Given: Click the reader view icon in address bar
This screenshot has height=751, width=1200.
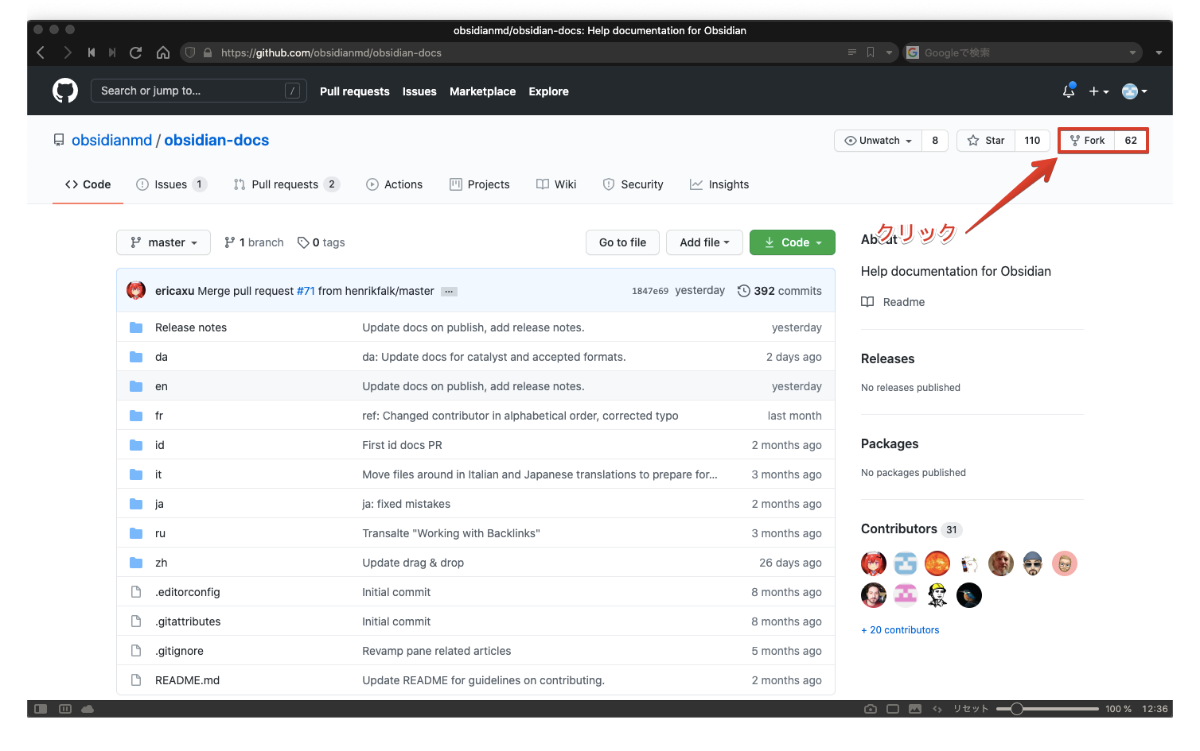Looking at the screenshot, I should coord(852,53).
